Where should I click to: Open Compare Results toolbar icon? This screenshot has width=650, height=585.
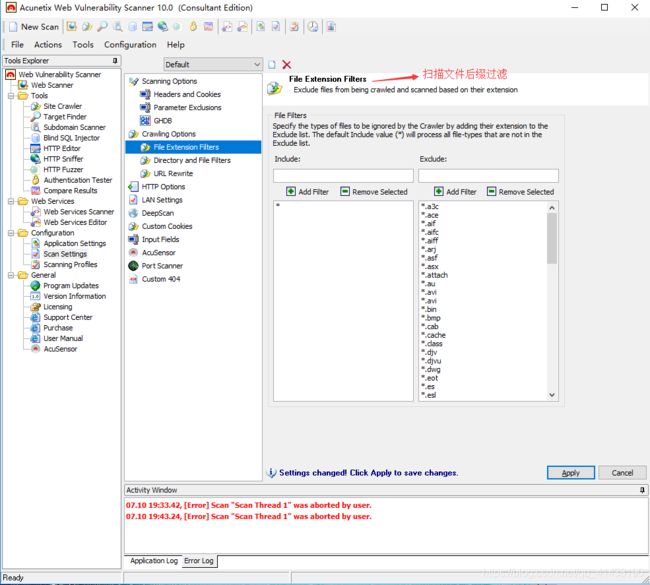point(209,27)
